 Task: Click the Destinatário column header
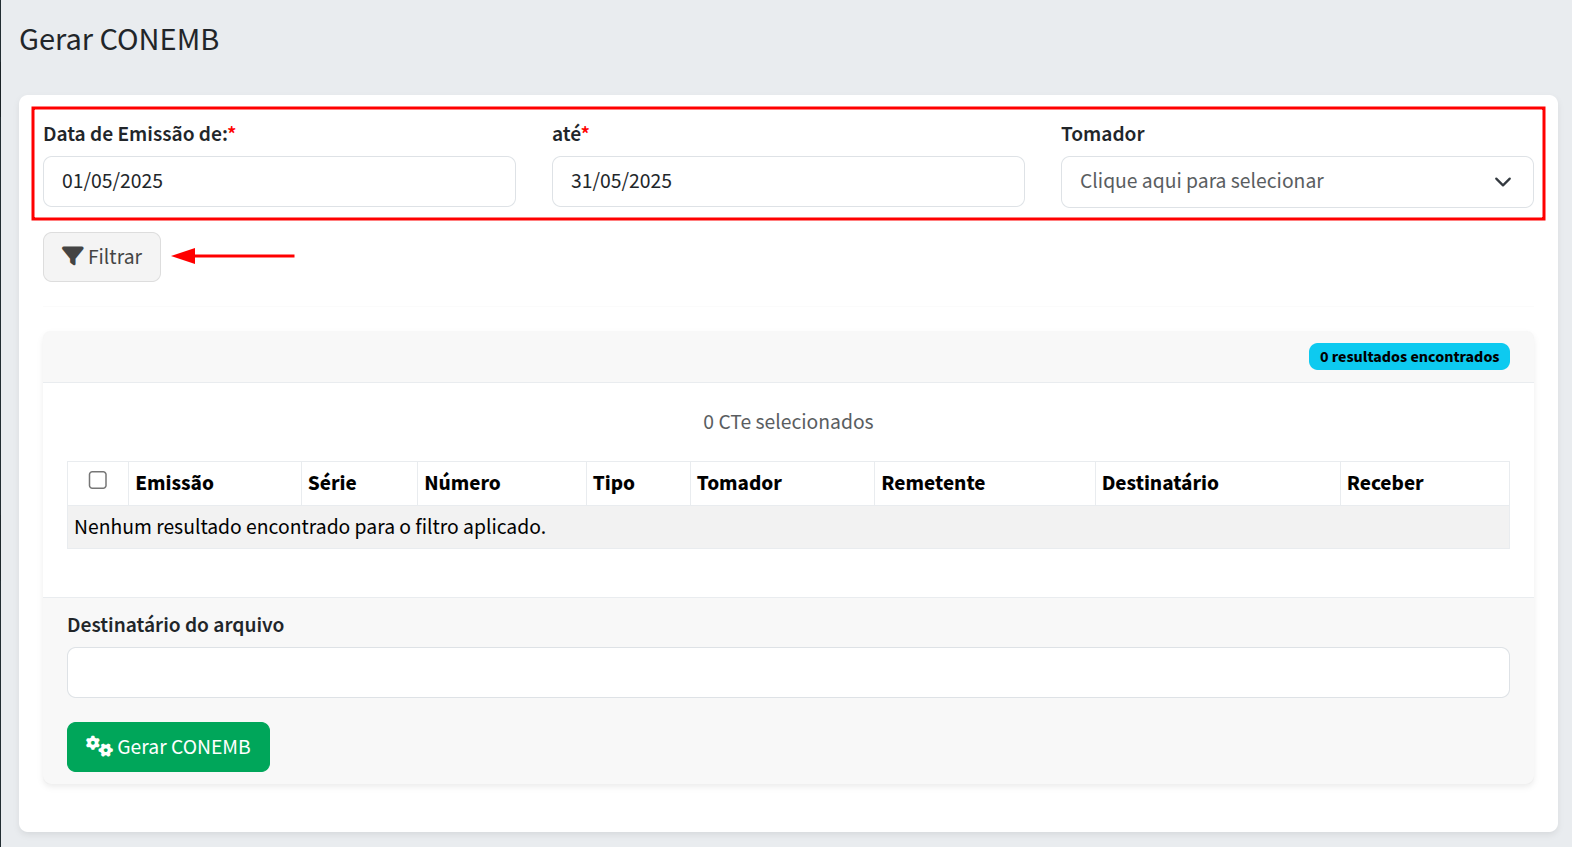pos(1160,483)
